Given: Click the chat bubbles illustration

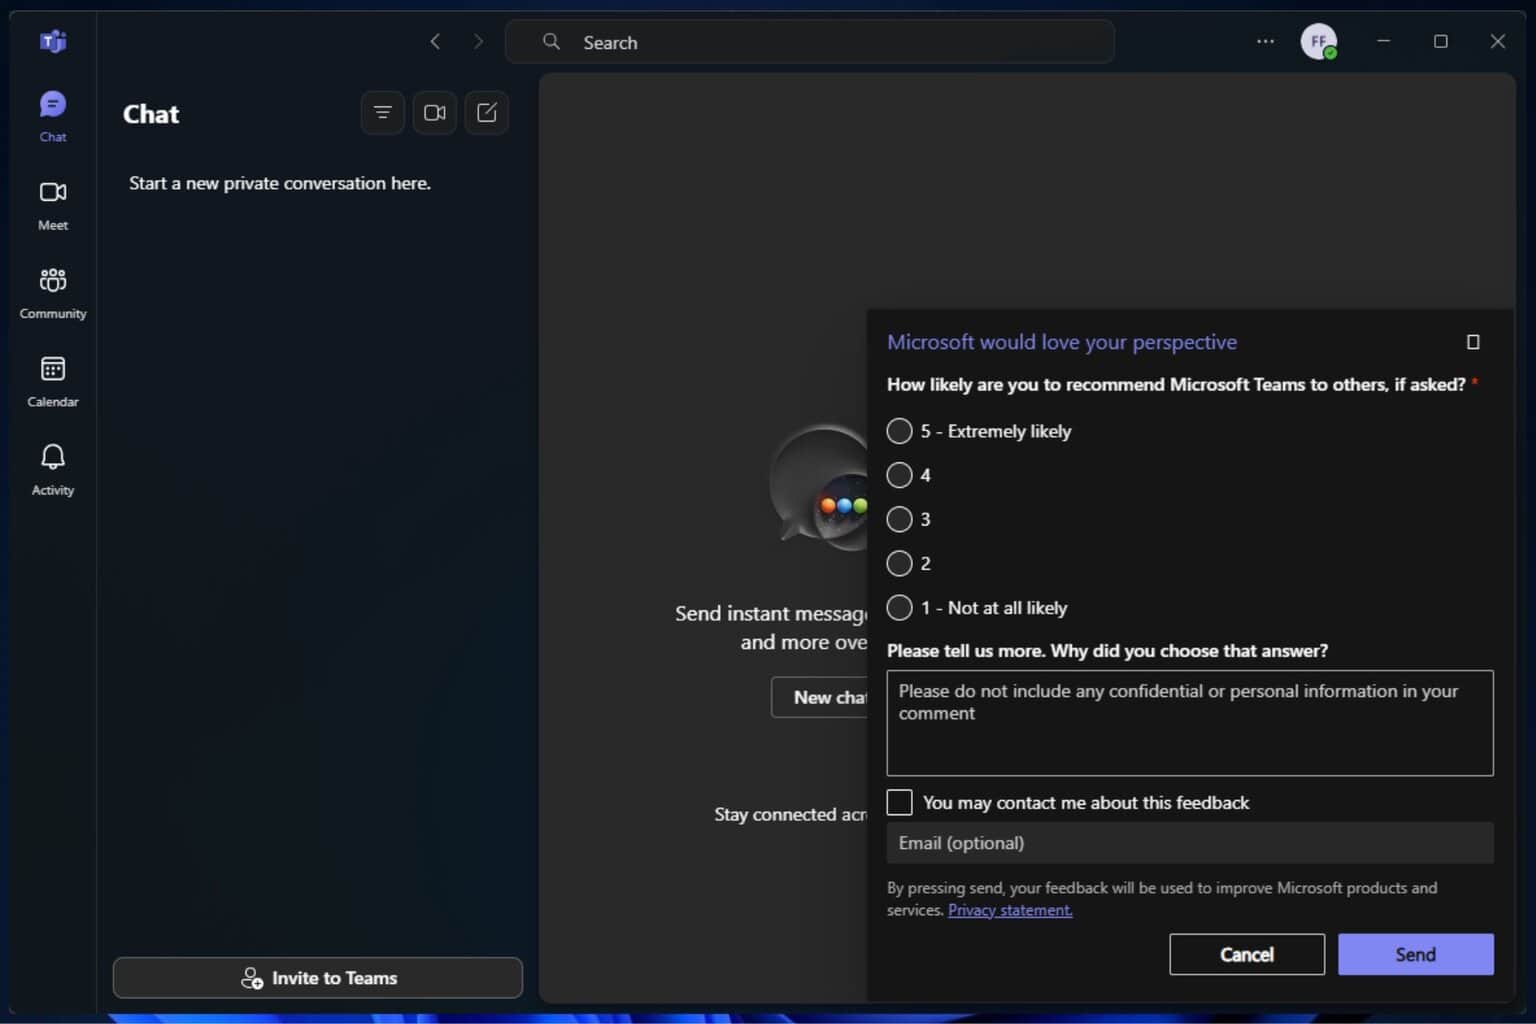Looking at the screenshot, I should pos(818,488).
